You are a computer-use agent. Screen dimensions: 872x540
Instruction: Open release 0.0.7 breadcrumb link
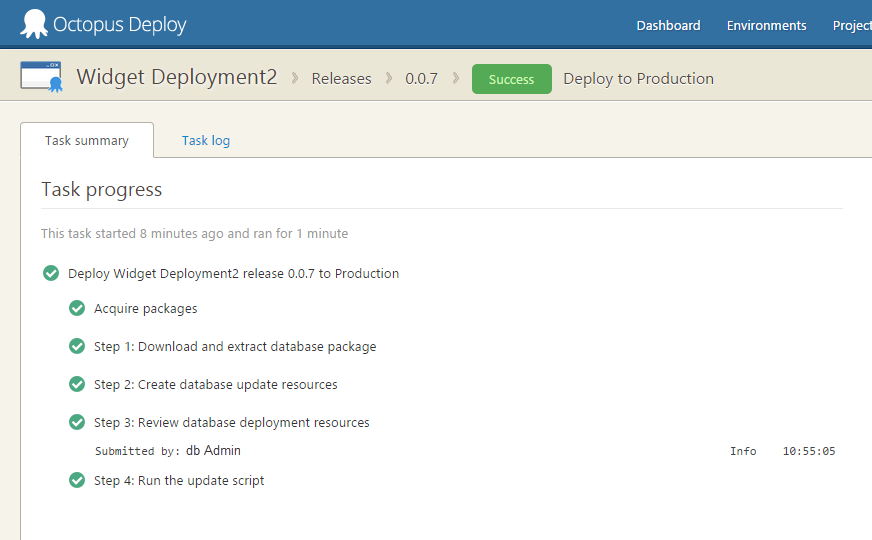[421, 79]
